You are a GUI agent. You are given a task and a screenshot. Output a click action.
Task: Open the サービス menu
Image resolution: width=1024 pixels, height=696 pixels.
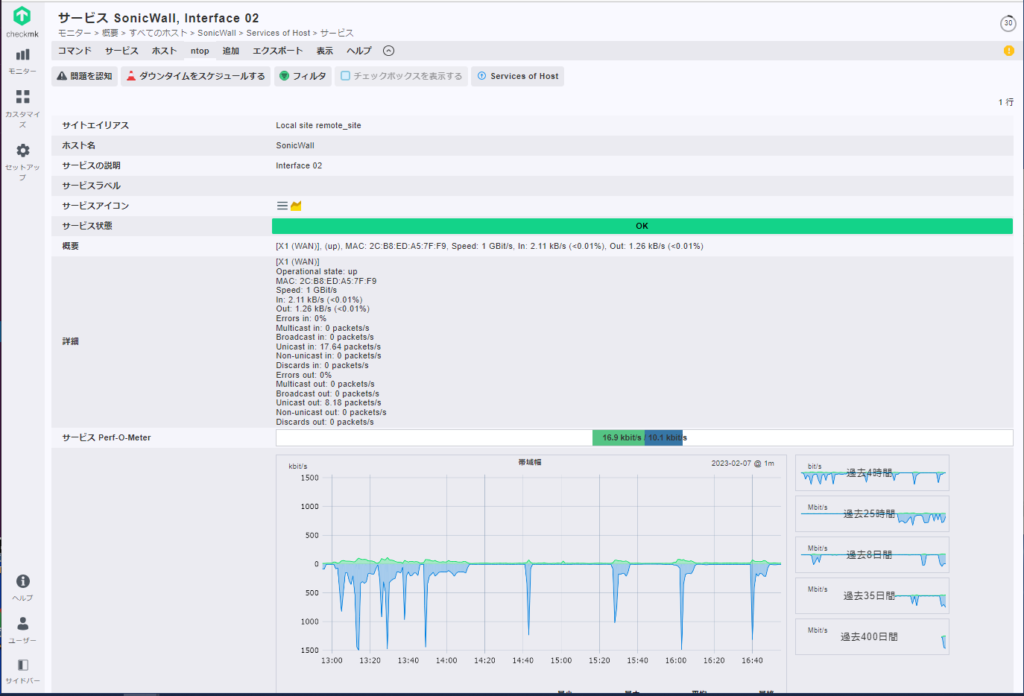[121, 51]
